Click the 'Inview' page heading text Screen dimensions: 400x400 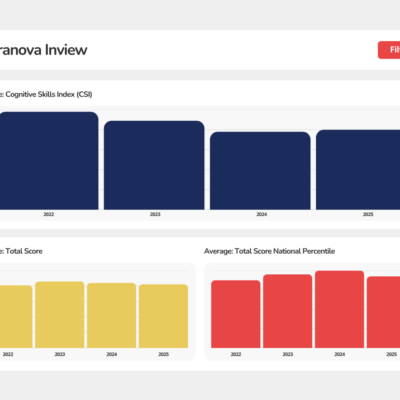pos(66,50)
